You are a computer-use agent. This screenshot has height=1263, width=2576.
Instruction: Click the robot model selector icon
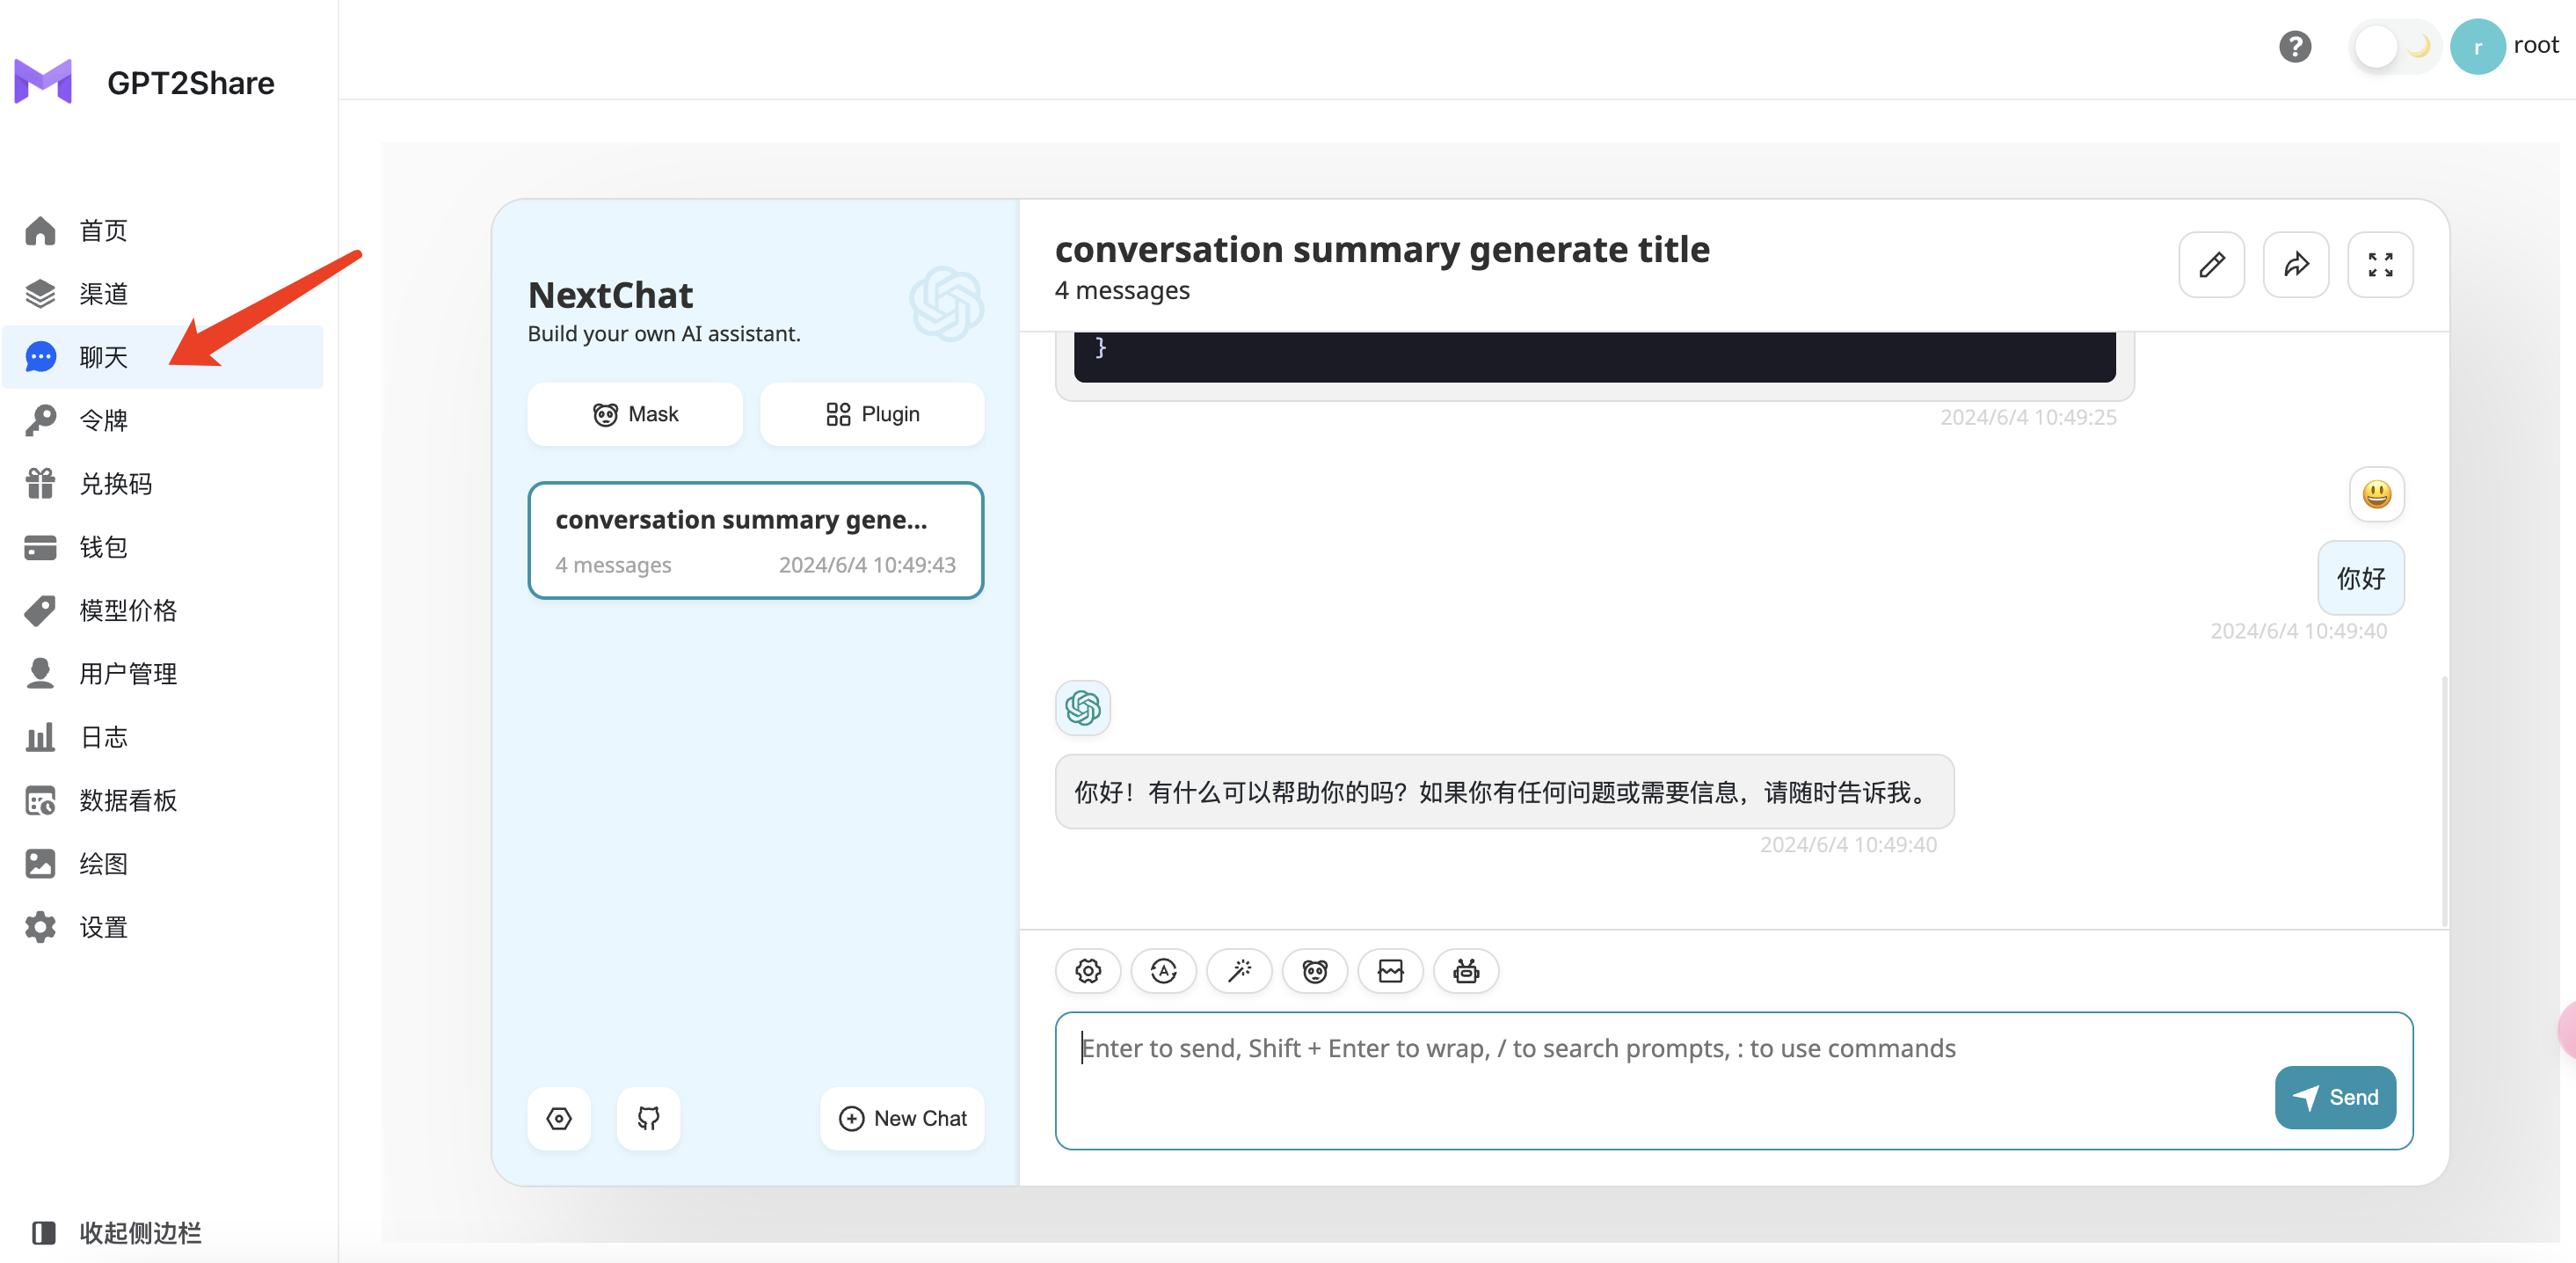click(1466, 971)
